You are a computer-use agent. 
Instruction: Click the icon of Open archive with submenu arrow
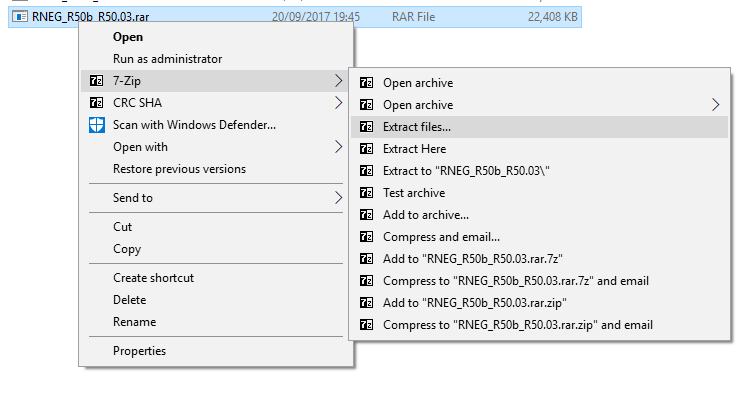366,104
